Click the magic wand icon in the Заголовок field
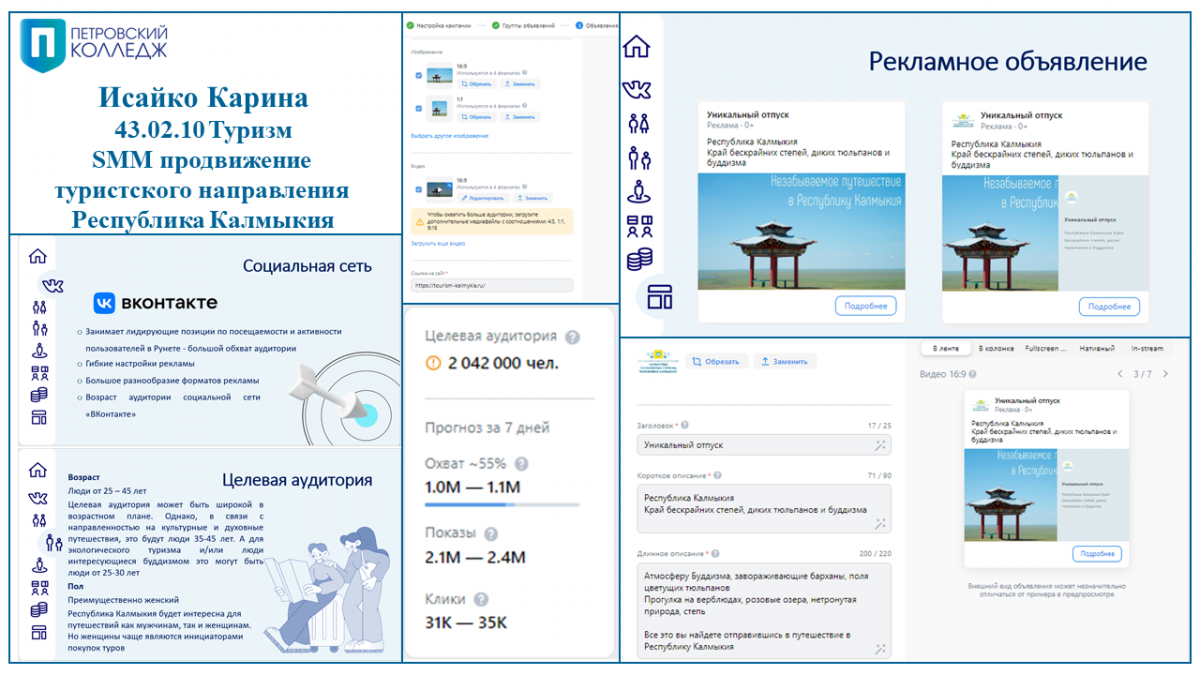Viewport: 1200px width, 675px height. [880, 445]
